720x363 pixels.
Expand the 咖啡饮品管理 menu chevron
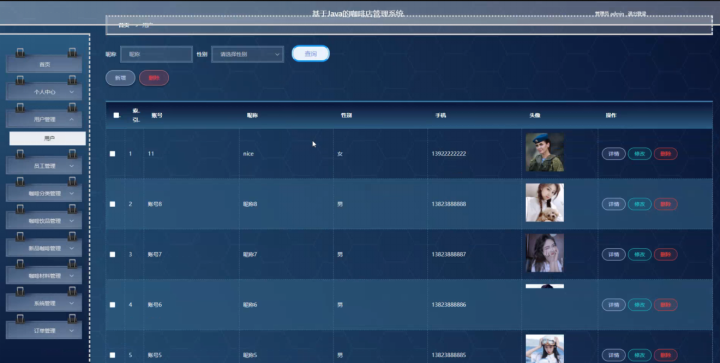72,221
